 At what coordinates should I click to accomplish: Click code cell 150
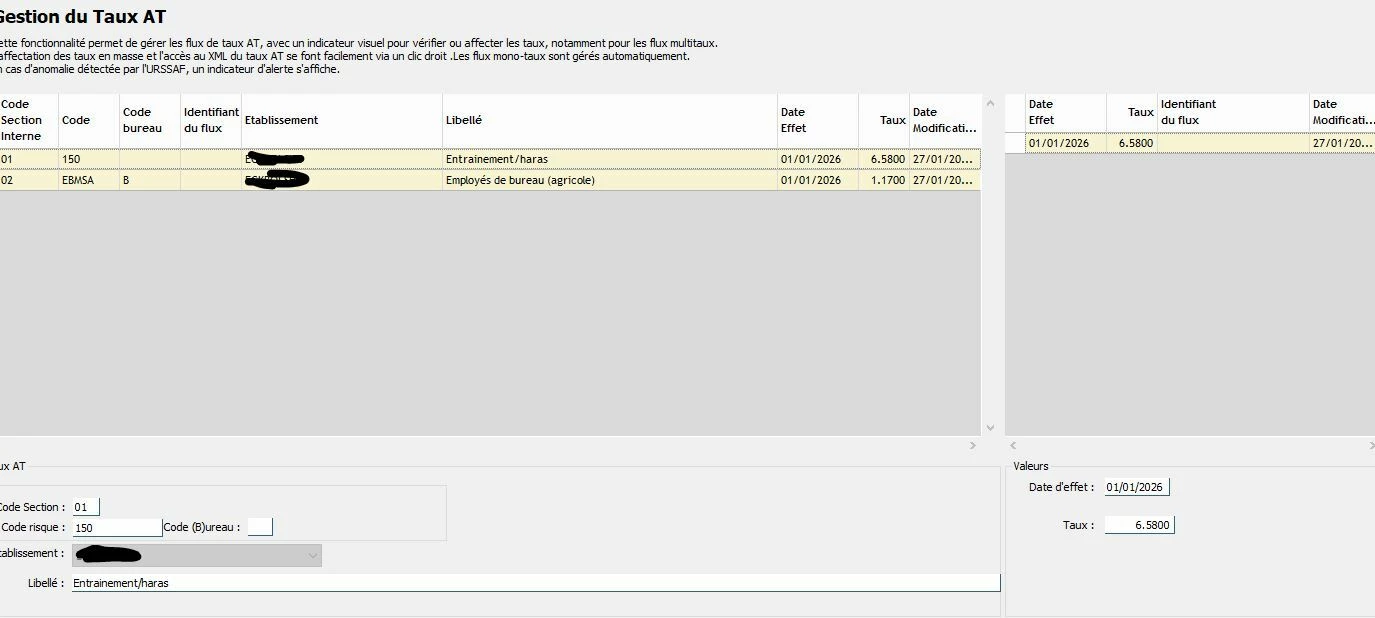(89, 159)
